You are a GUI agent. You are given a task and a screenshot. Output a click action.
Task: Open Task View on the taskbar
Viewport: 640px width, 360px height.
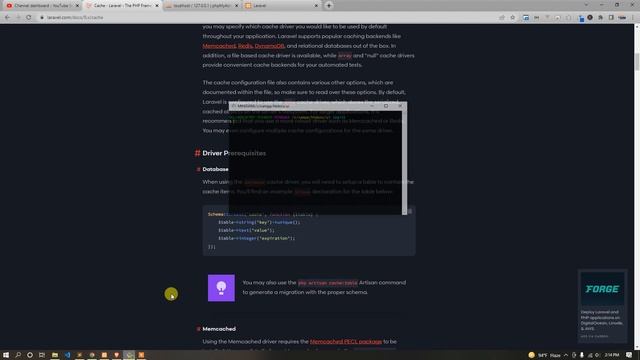click(42, 355)
